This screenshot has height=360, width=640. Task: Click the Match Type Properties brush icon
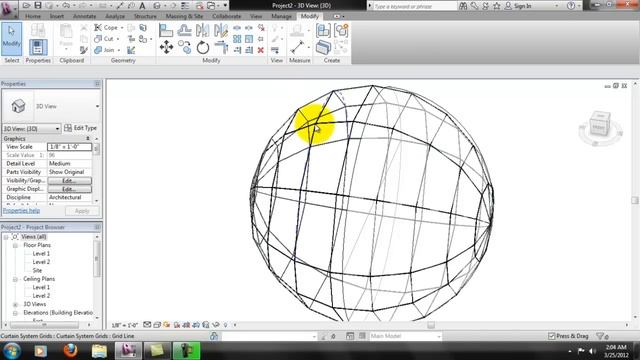pyautogui.click(x=84, y=50)
